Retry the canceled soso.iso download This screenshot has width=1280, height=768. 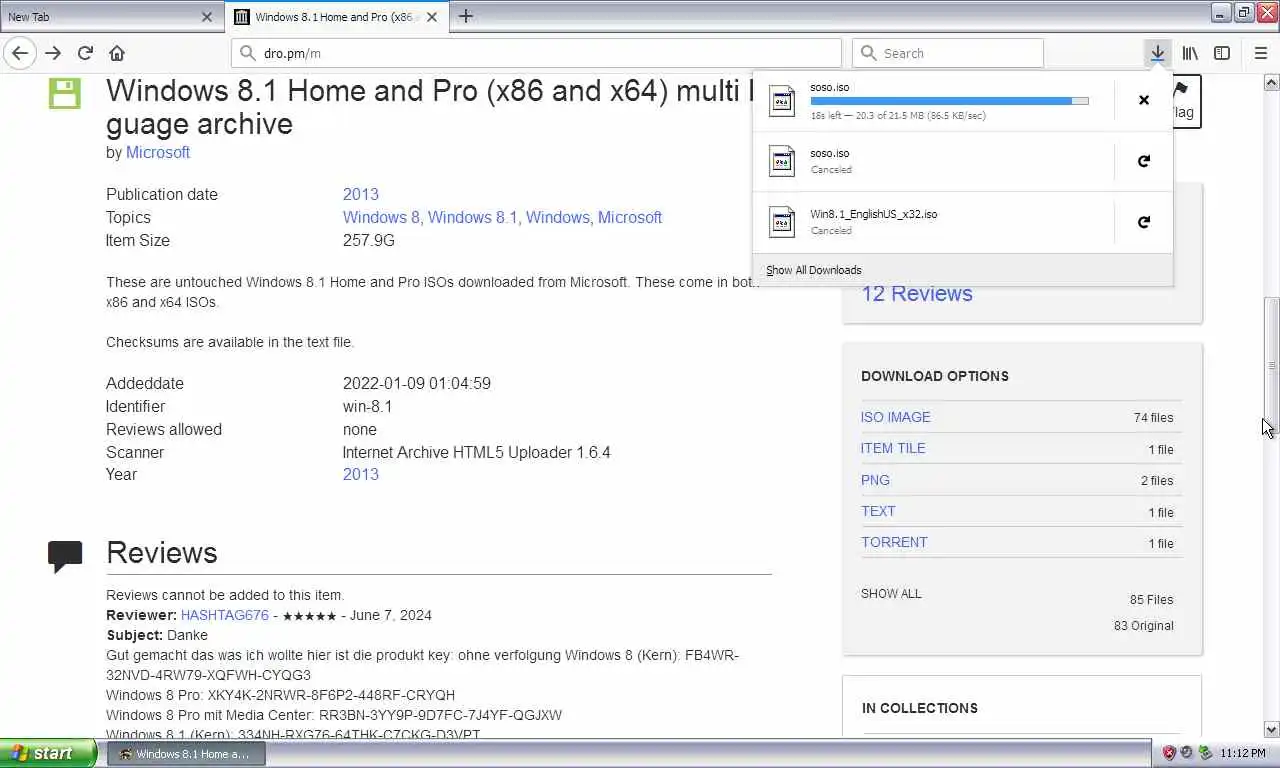pyautogui.click(x=1144, y=161)
